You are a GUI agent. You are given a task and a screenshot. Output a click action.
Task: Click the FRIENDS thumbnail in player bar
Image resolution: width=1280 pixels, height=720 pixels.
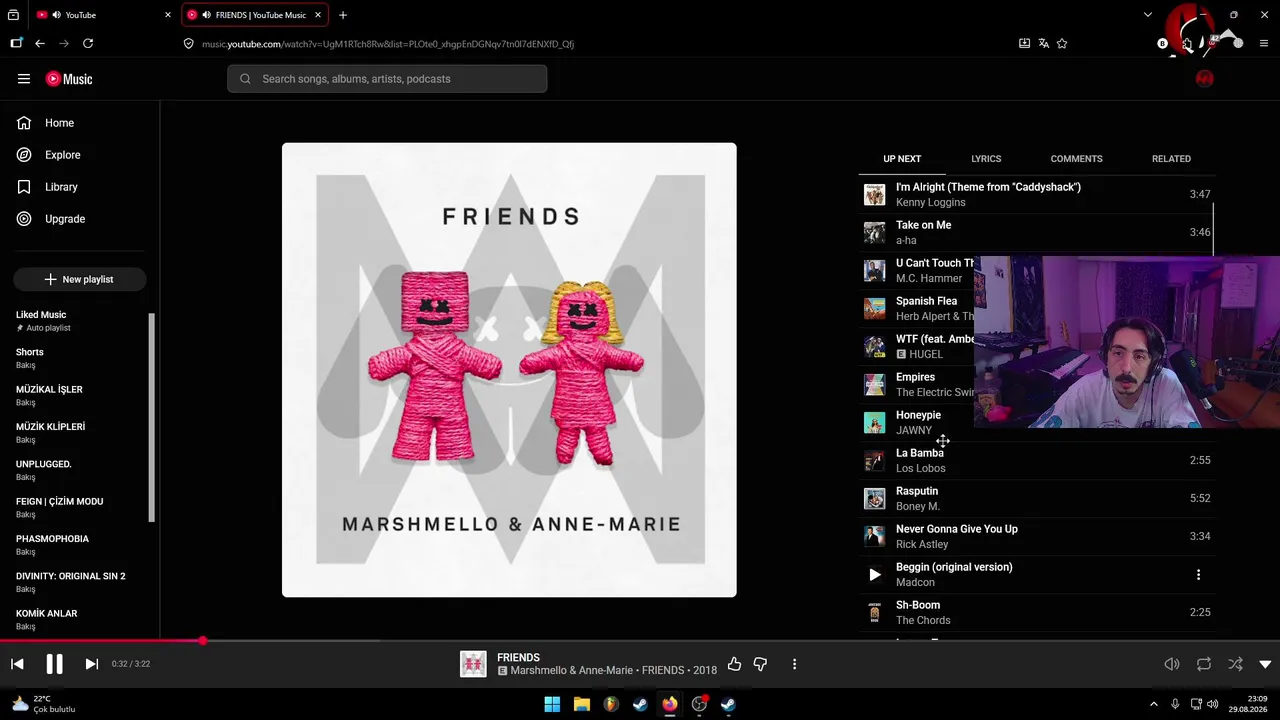click(x=473, y=664)
